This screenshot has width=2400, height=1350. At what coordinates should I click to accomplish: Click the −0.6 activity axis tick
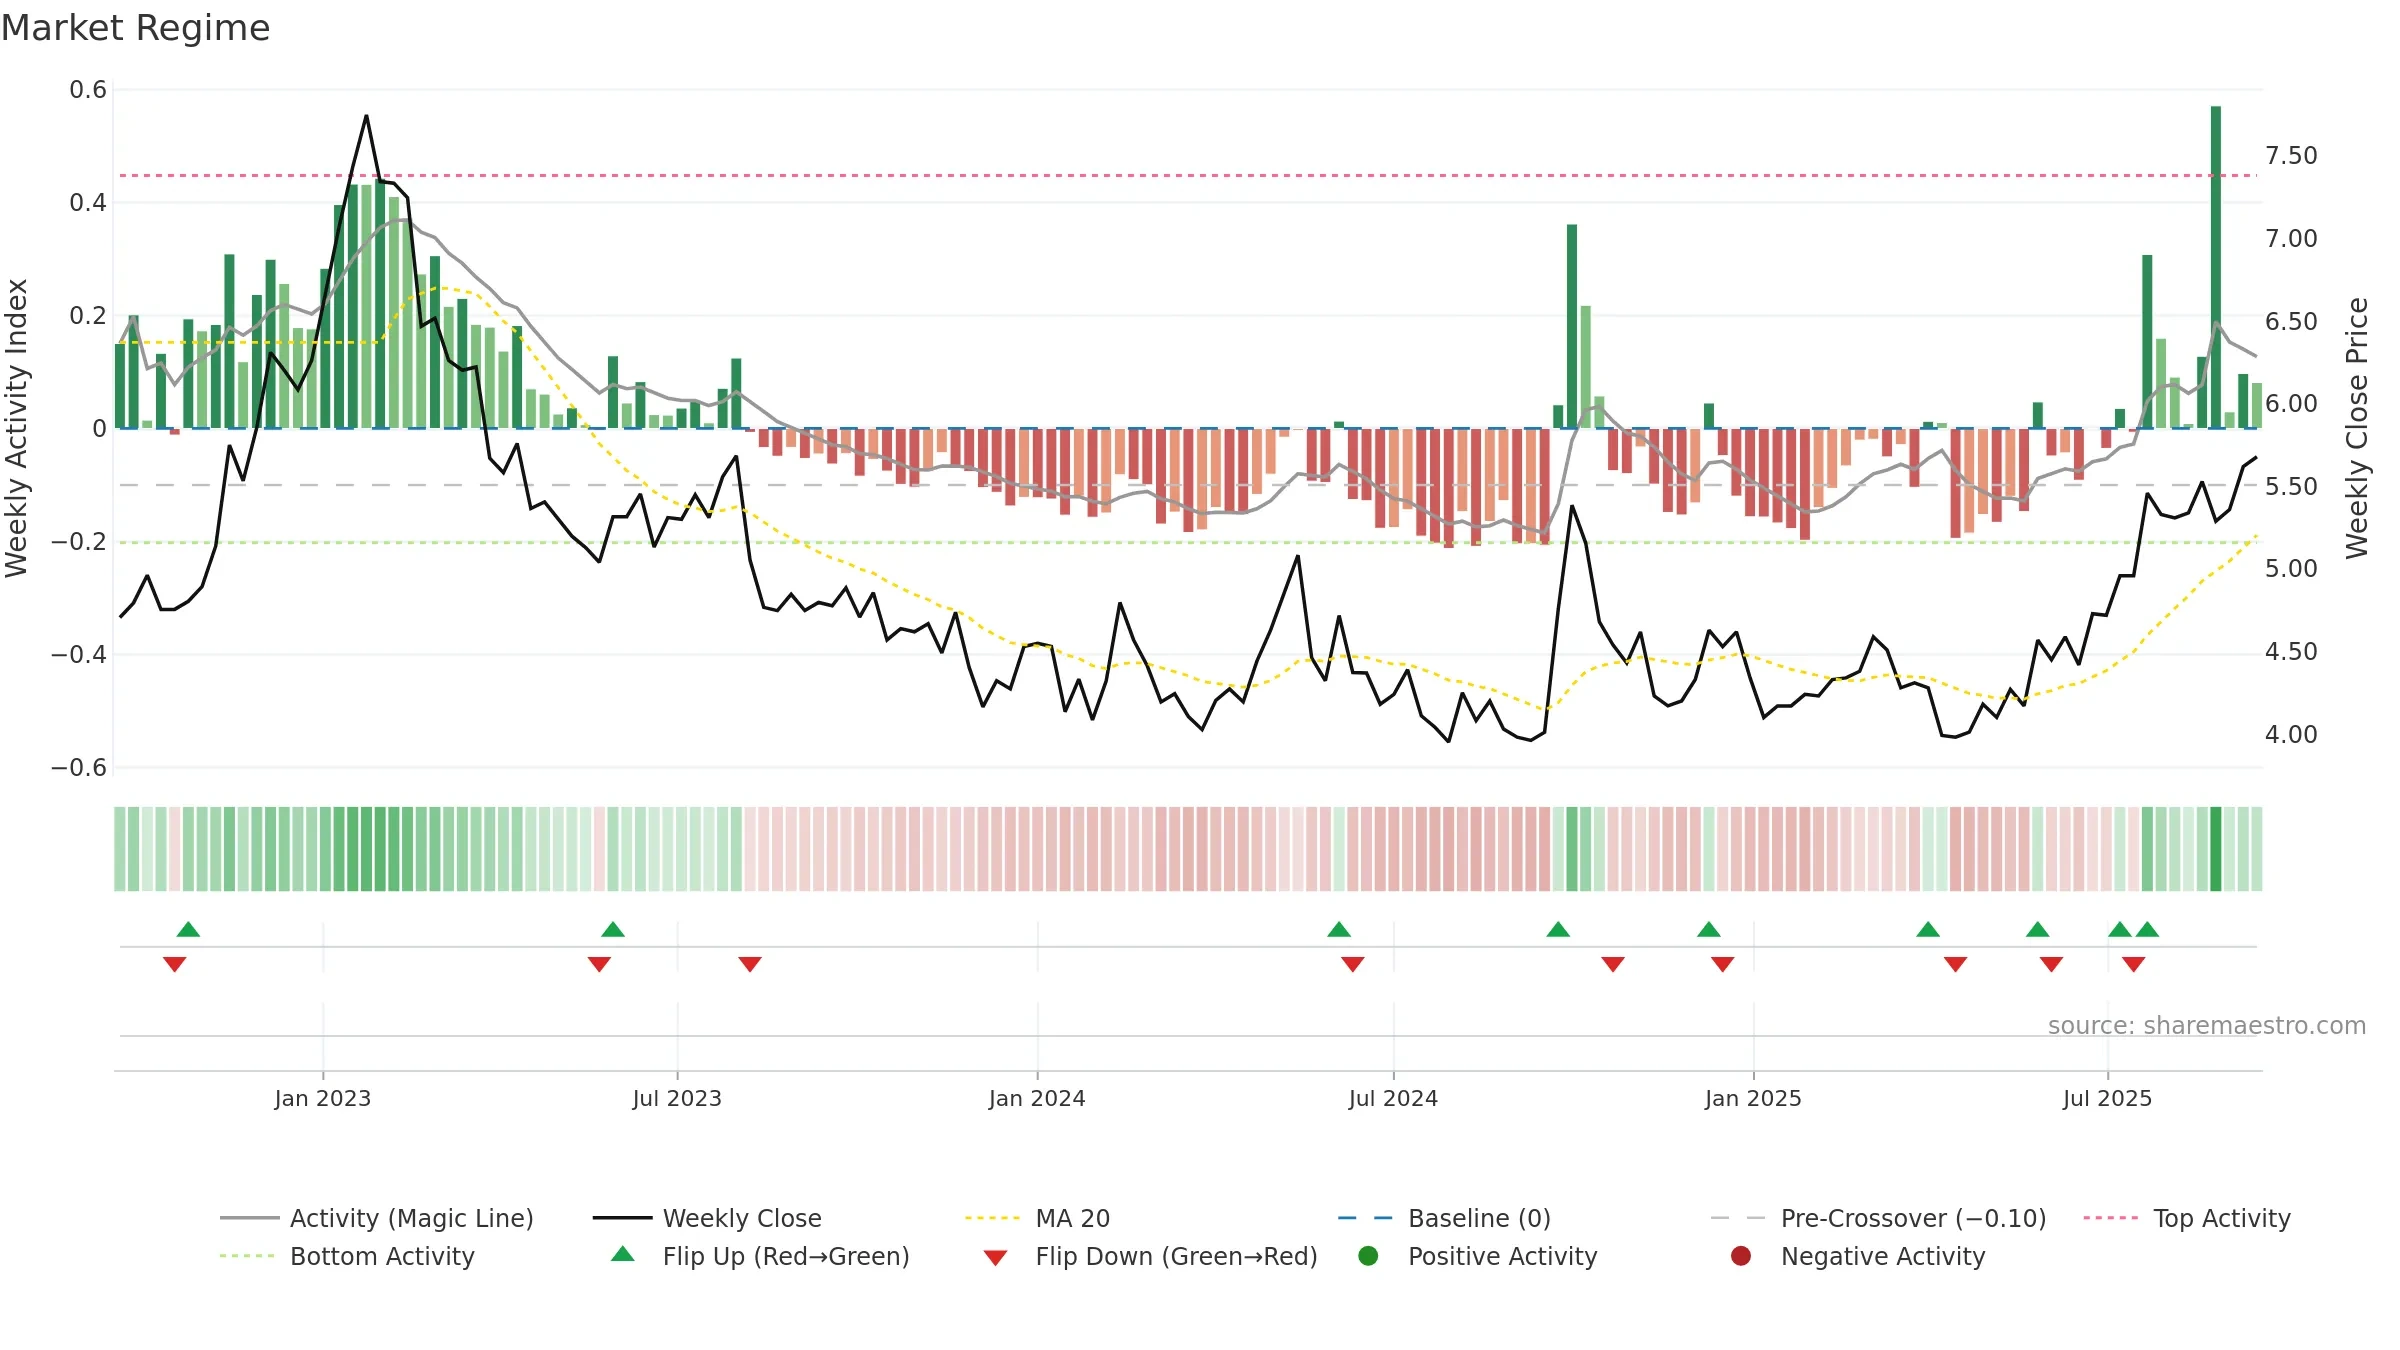(79, 767)
